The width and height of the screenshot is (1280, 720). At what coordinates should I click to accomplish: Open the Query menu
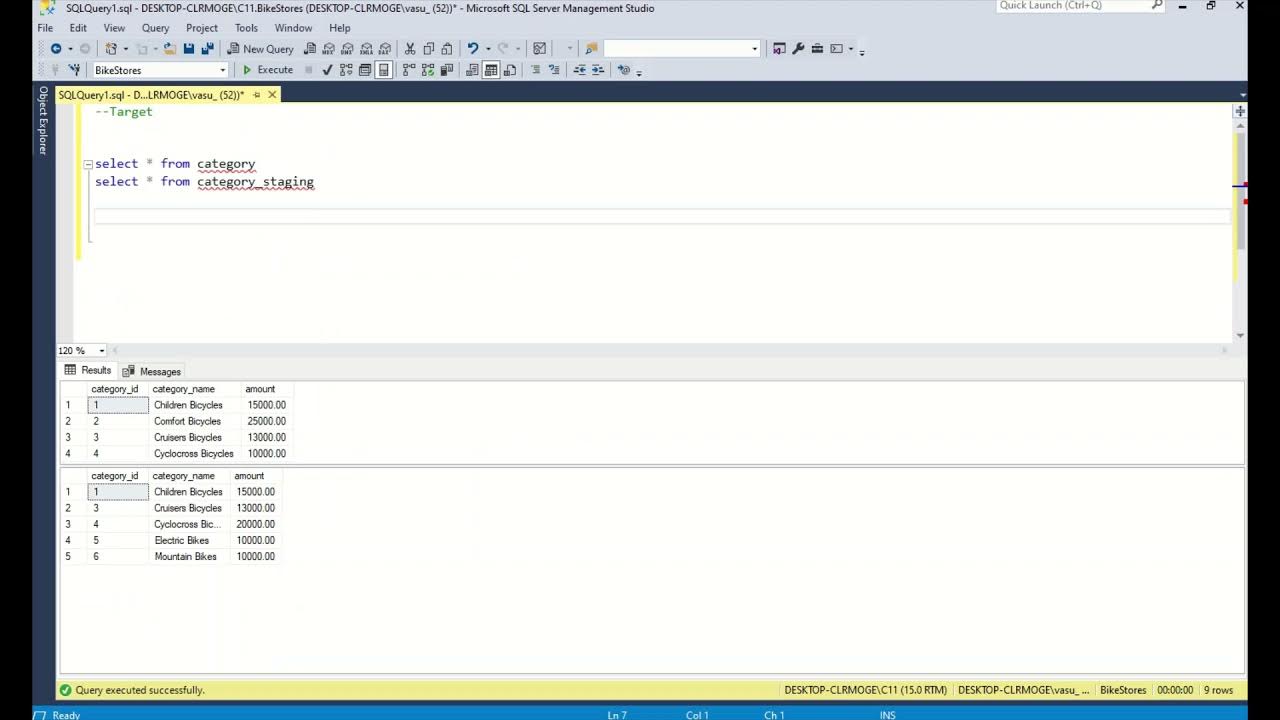coord(155,28)
